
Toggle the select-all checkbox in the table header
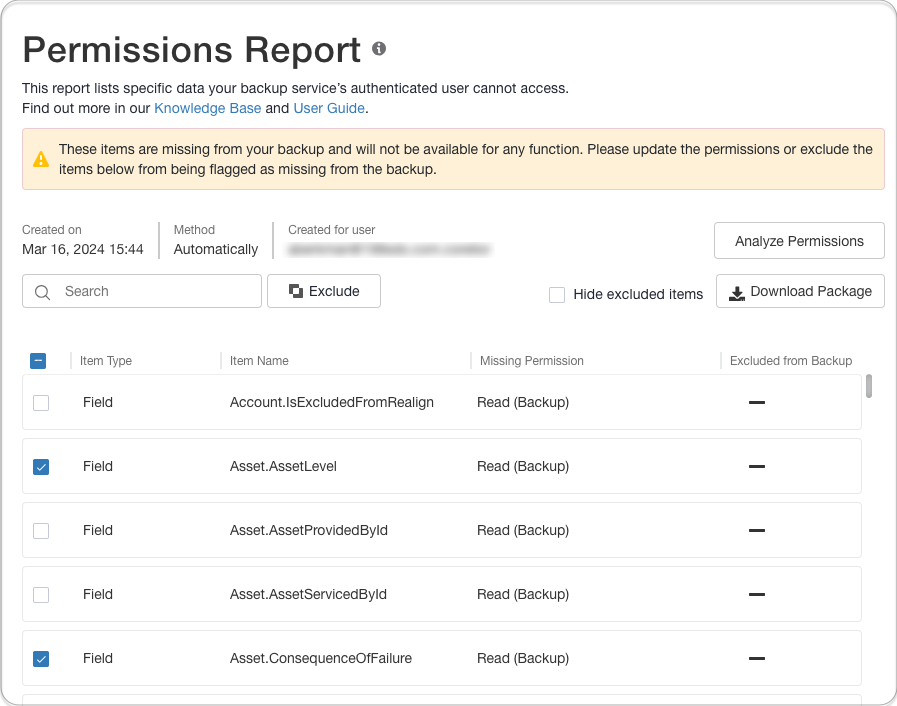coord(38,361)
